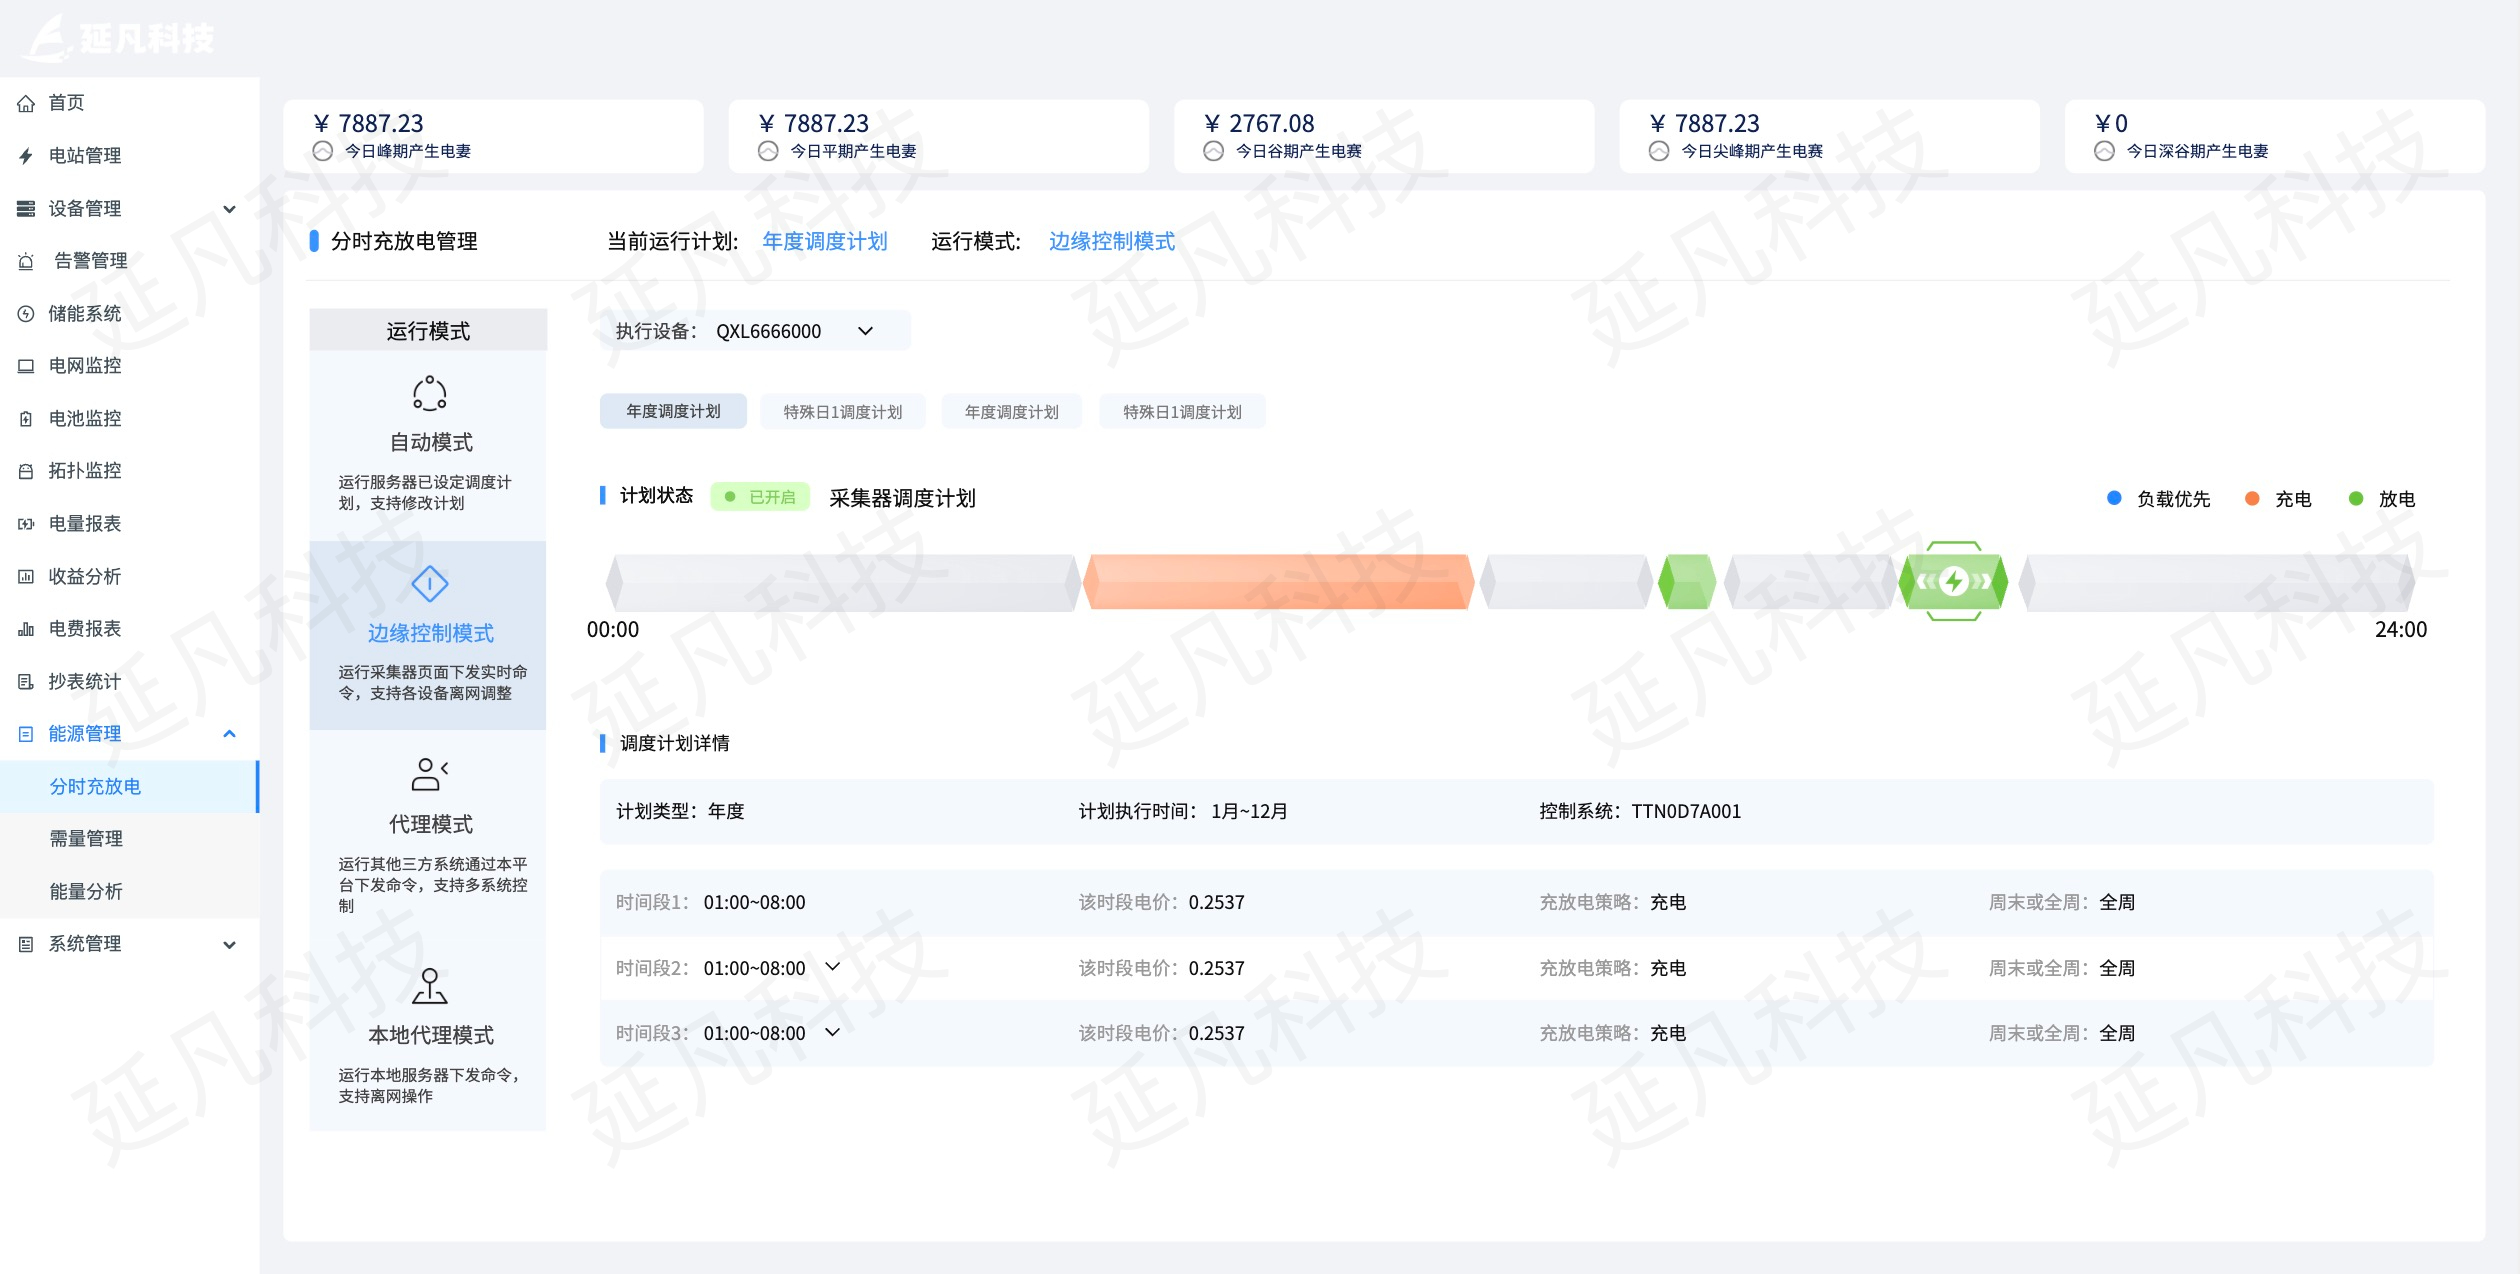Expand the 时间段2 time range dropdown
Image resolution: width=2520 pixels, height=1274 pixels.
[x=832, y=967]
